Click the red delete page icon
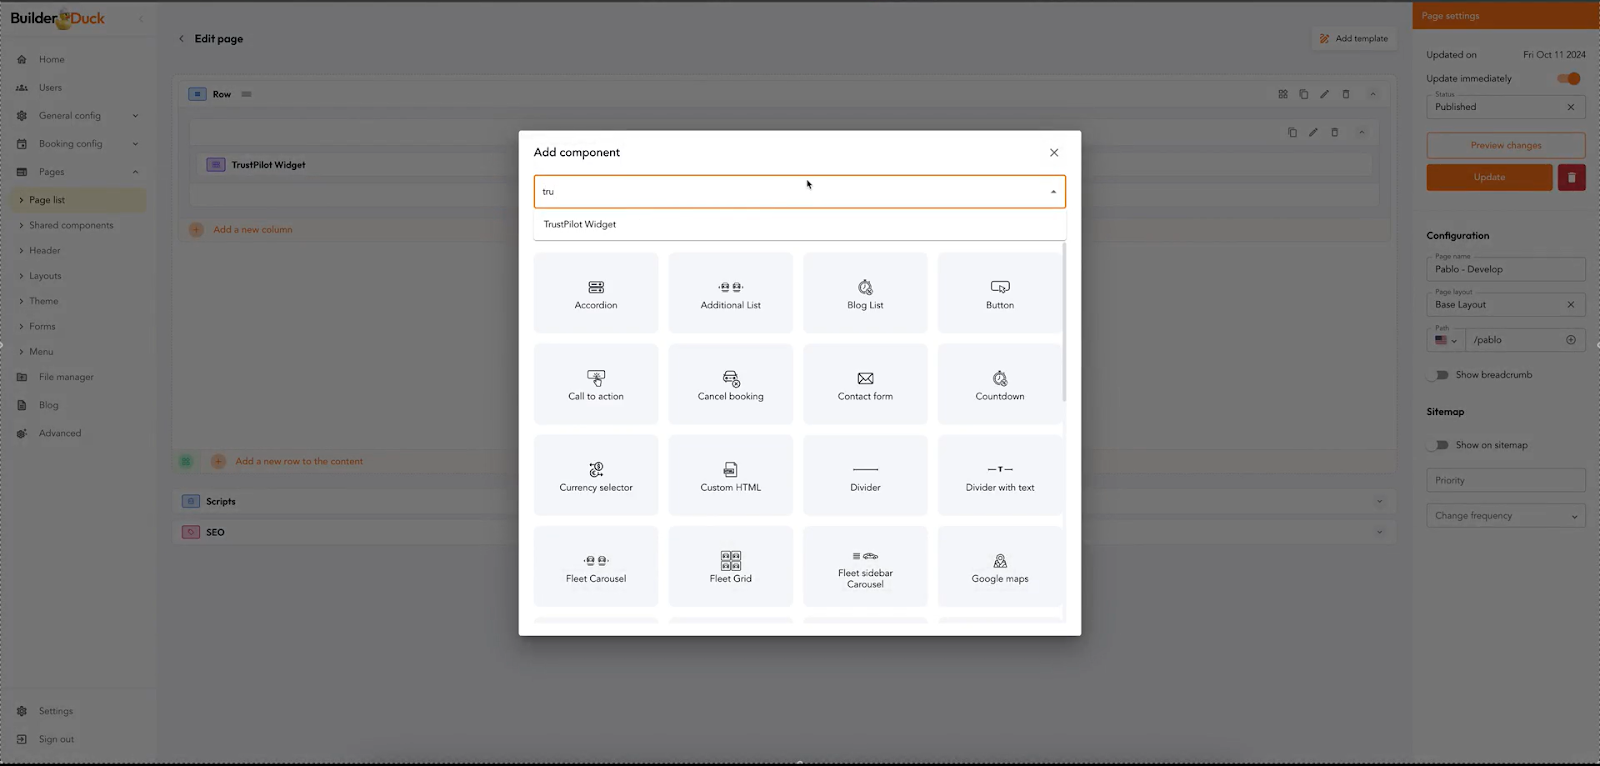The height and width of the screenshot is (766, 1600). pyautogui.click(x=1571, y=177)
